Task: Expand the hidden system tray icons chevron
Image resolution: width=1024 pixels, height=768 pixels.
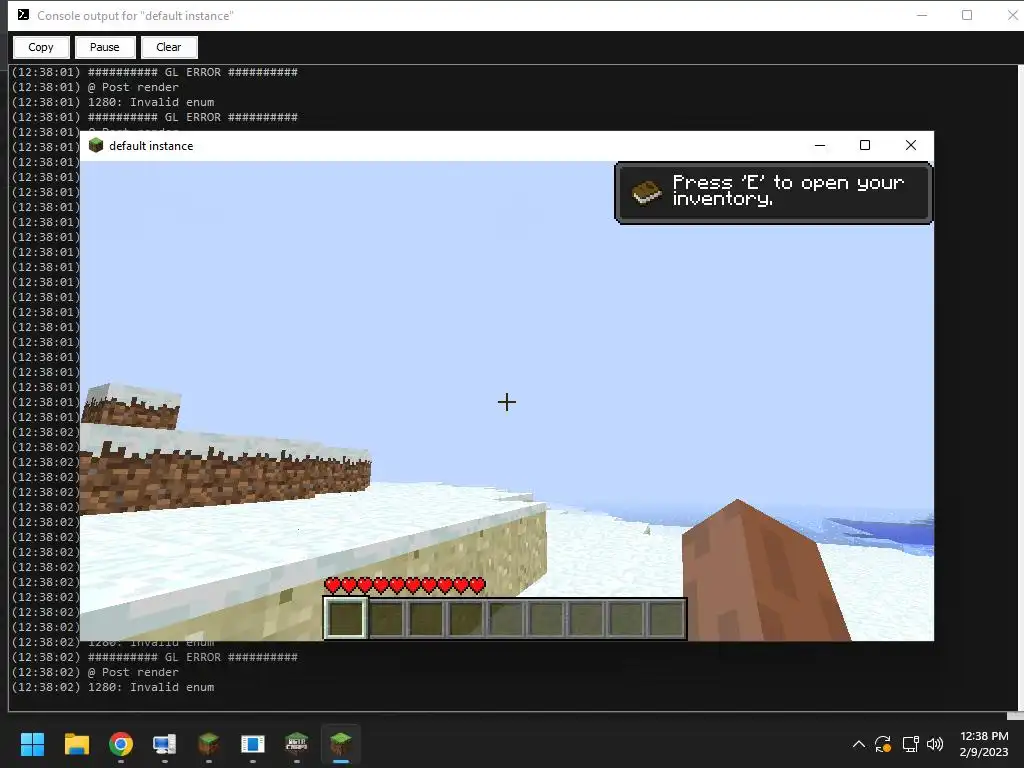Action: [x=859, y=744]
